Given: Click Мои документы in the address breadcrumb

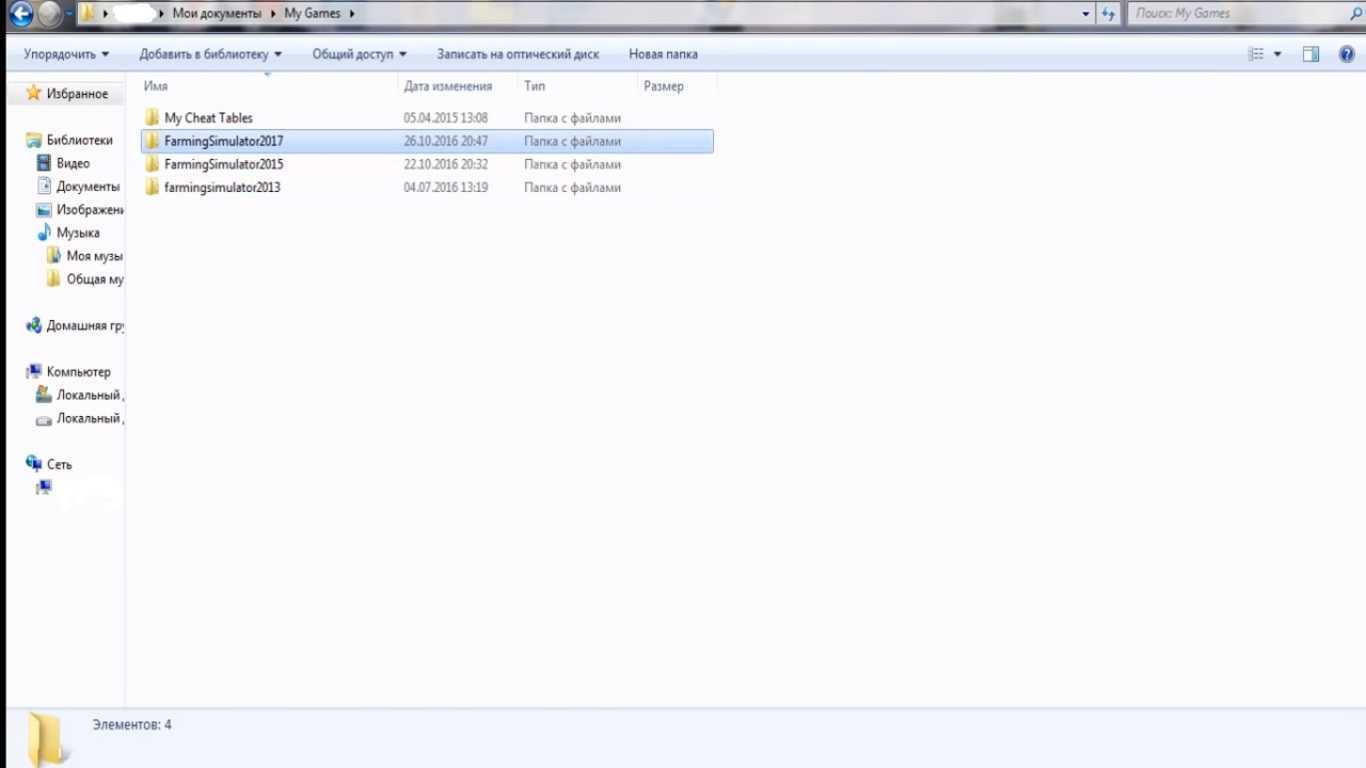Looking at the screenshot, I should [x=217, y=14].
